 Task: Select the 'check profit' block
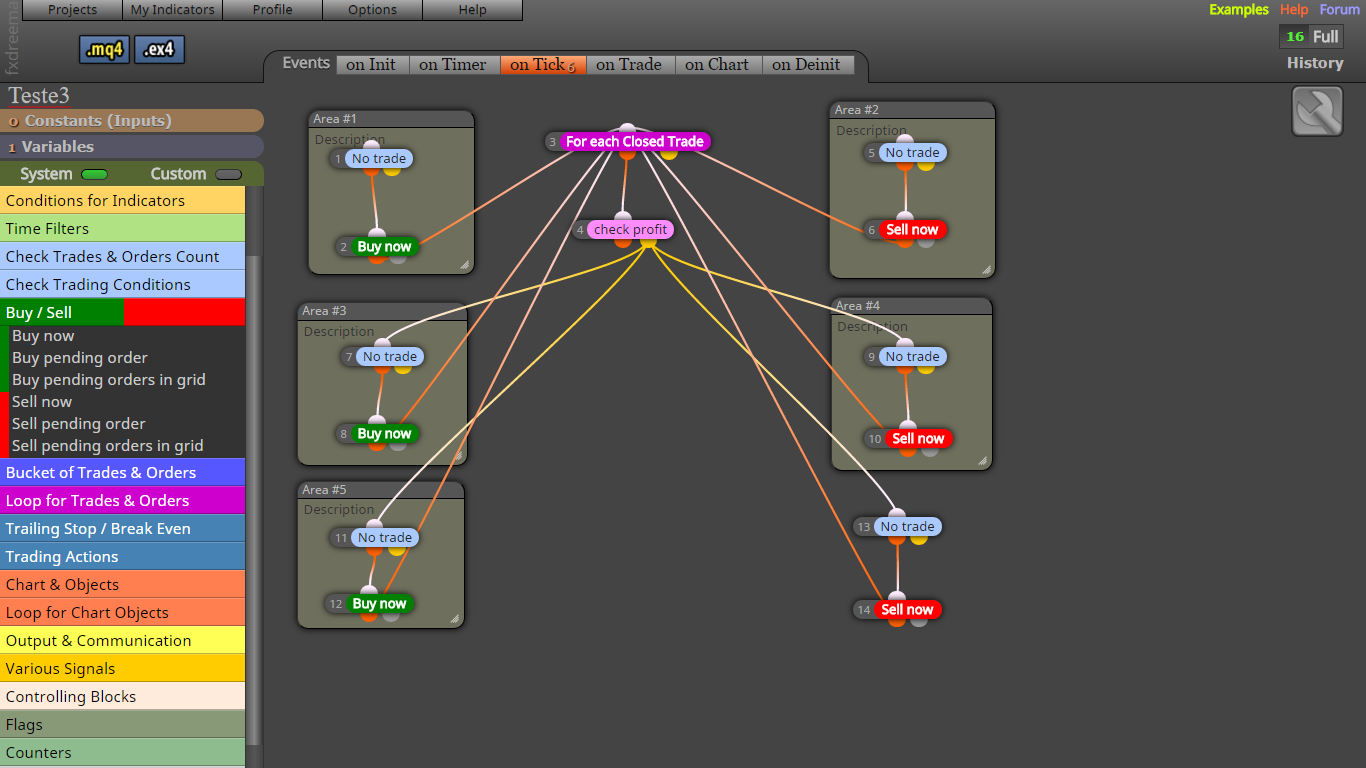(x=630, y=230)
